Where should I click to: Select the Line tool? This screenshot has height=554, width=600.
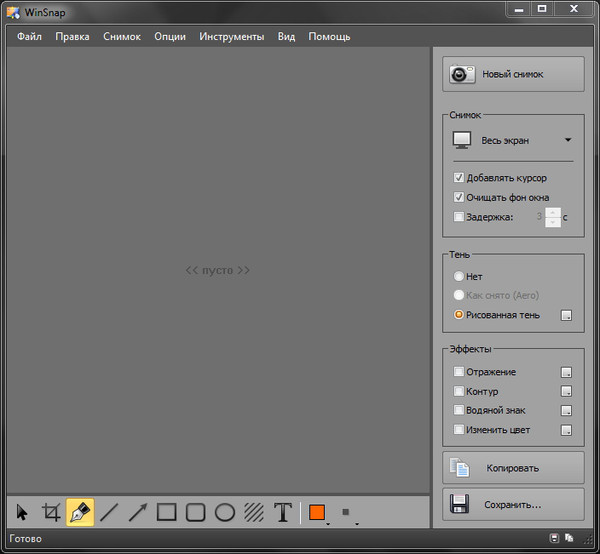tap(109, 513)
